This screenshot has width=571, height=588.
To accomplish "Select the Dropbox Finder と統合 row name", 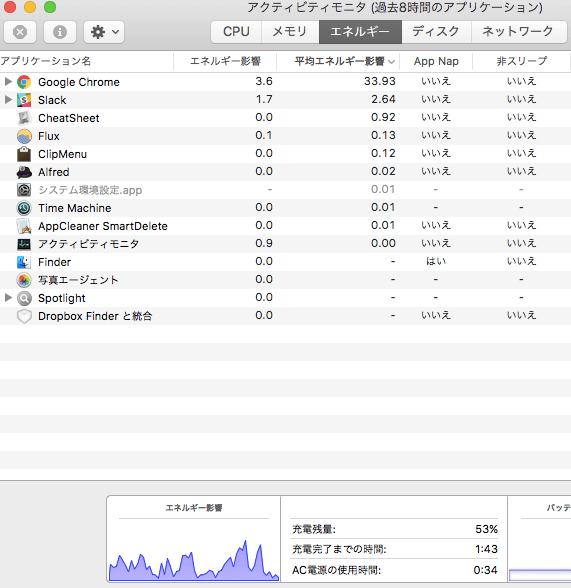I will coord(95,316).
